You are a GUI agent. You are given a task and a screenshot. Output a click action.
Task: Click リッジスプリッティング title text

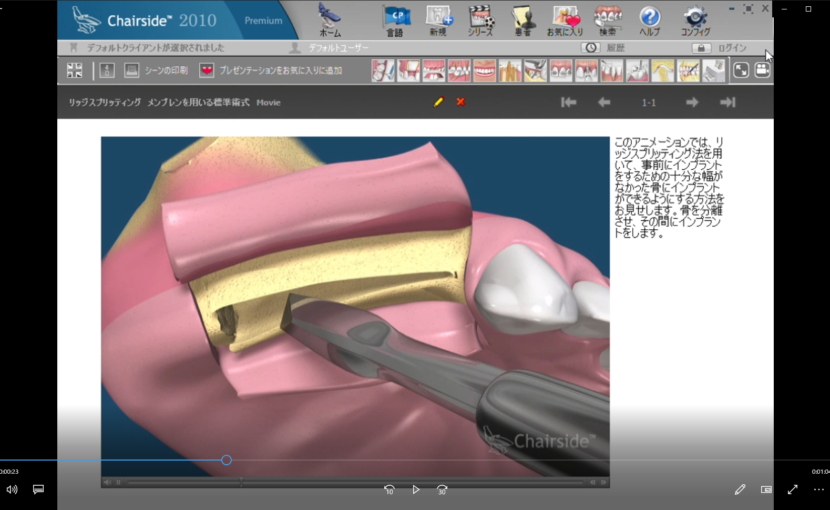coord(105,102)
